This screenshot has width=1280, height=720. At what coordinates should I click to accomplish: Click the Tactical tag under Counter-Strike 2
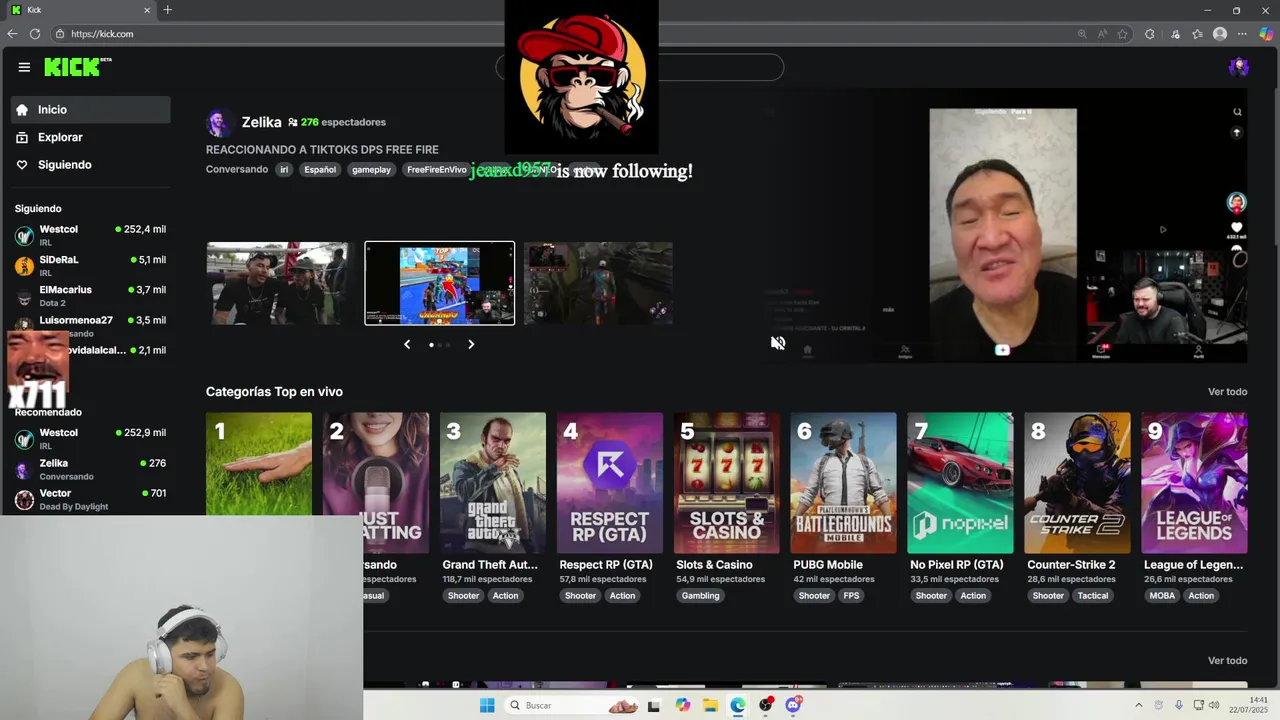(1093, 596)
